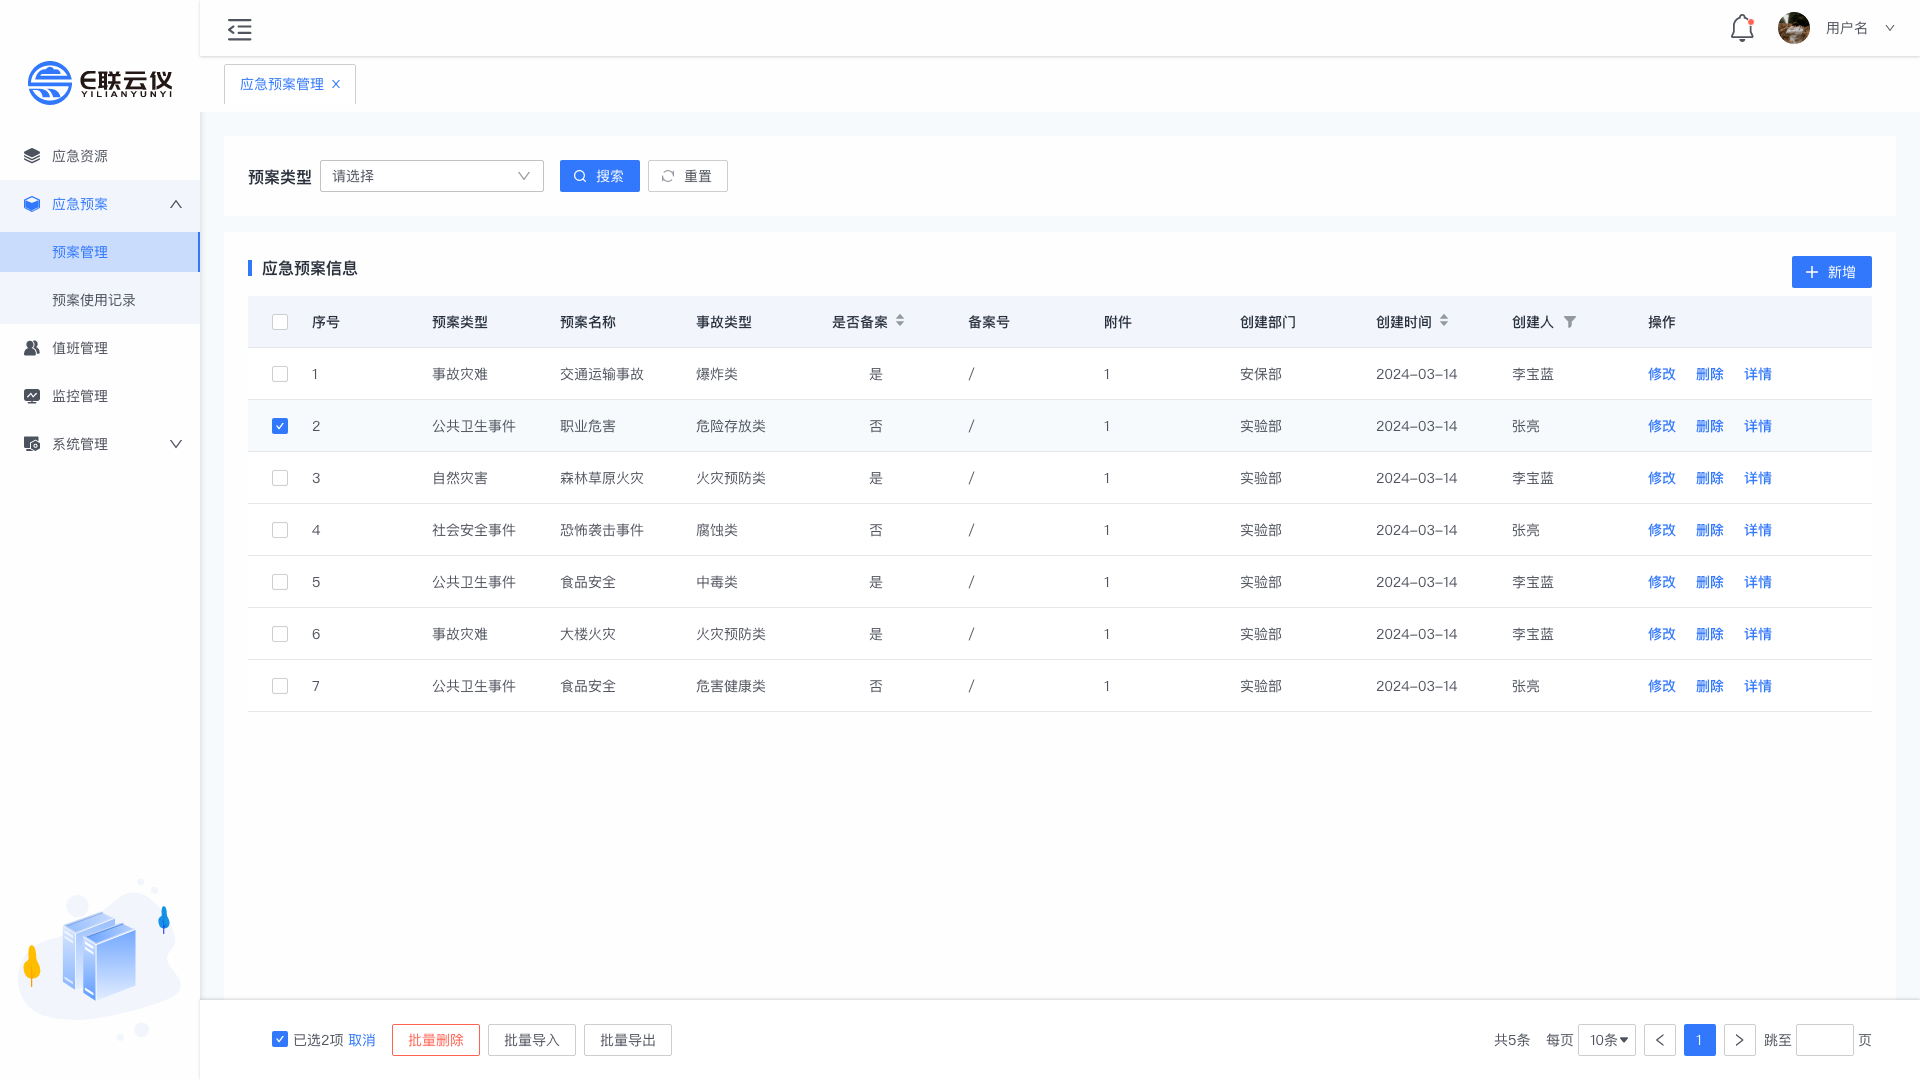Sort by 是否备案 column arrows
This screenshot has width=1920, height=1080.
click(x=900, y=321)
